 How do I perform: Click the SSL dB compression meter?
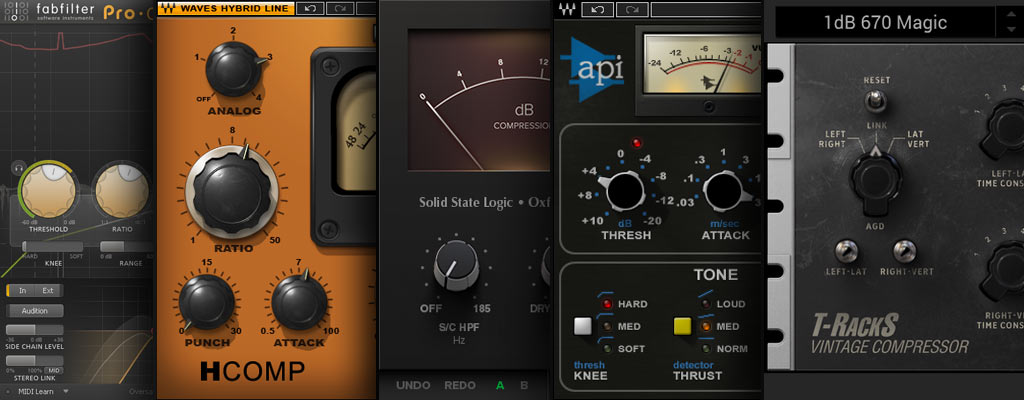tap(480, 99)
